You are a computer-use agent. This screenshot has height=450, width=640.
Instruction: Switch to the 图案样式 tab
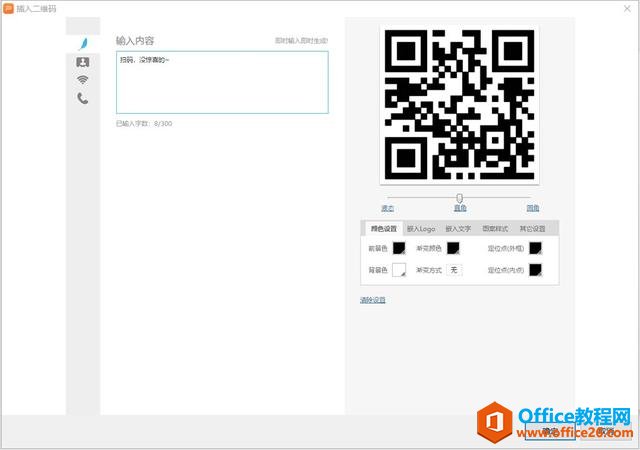(495, 229)
